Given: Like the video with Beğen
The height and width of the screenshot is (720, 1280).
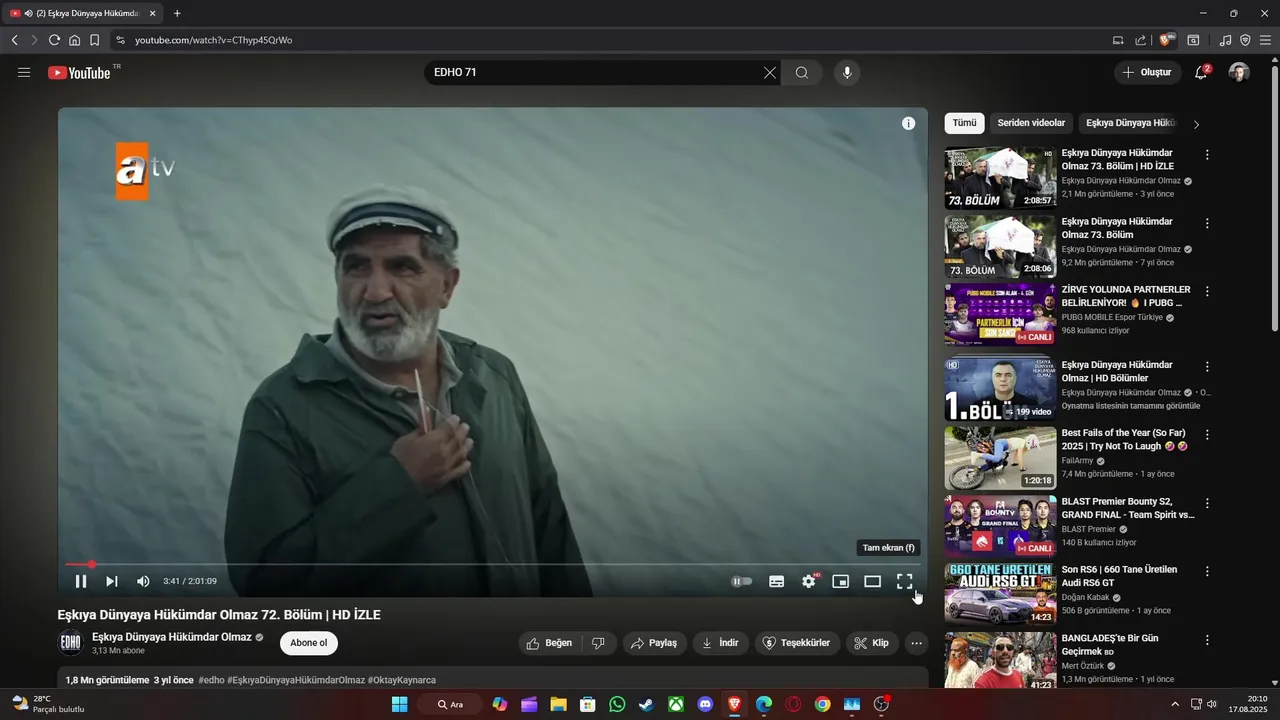Looking at the screenshot, I should click(x=549, y=643).
